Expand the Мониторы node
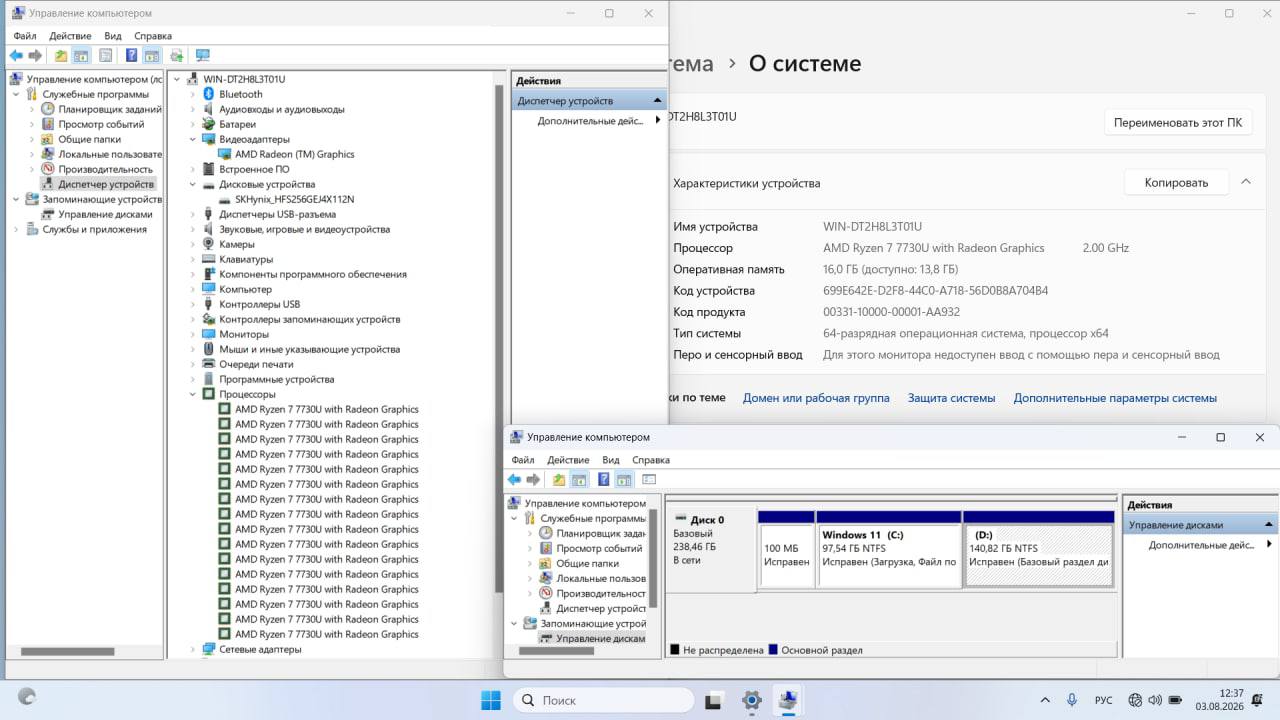Screen dimensions: 1280x720 click(194, 334)
